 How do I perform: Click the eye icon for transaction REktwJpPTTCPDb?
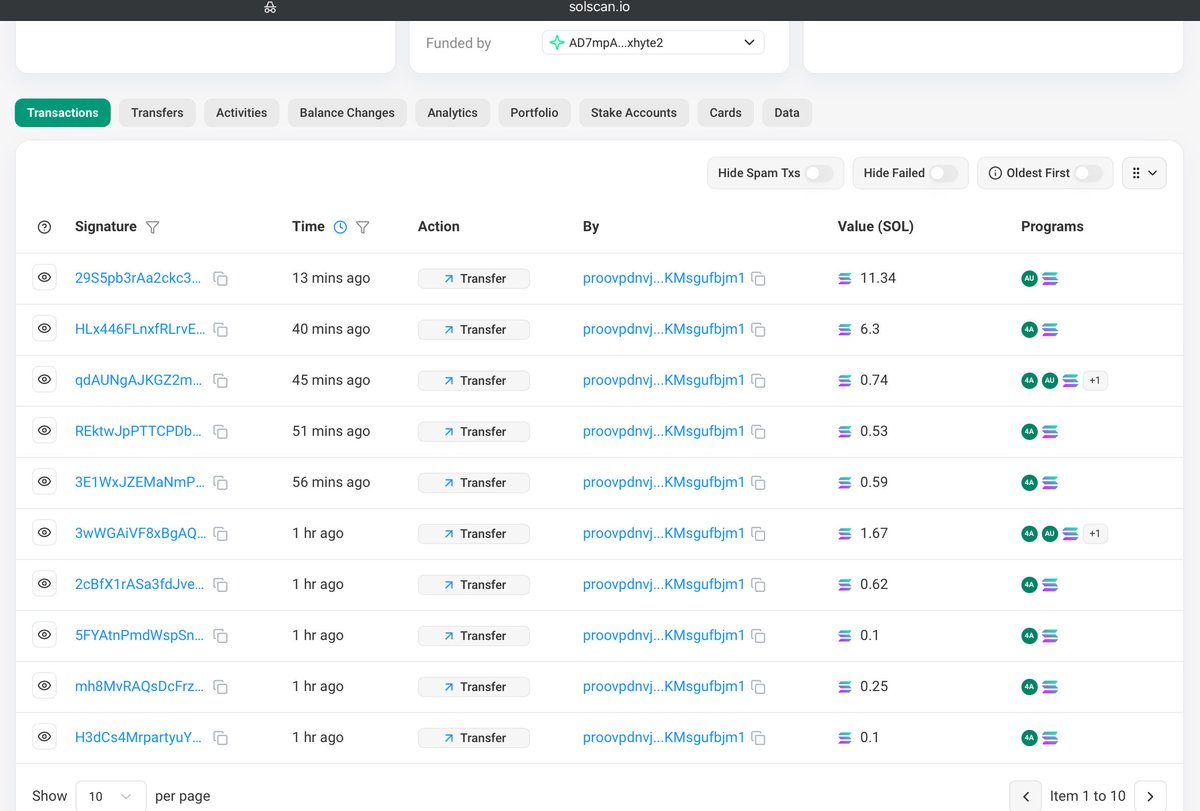tap(44, 431)
